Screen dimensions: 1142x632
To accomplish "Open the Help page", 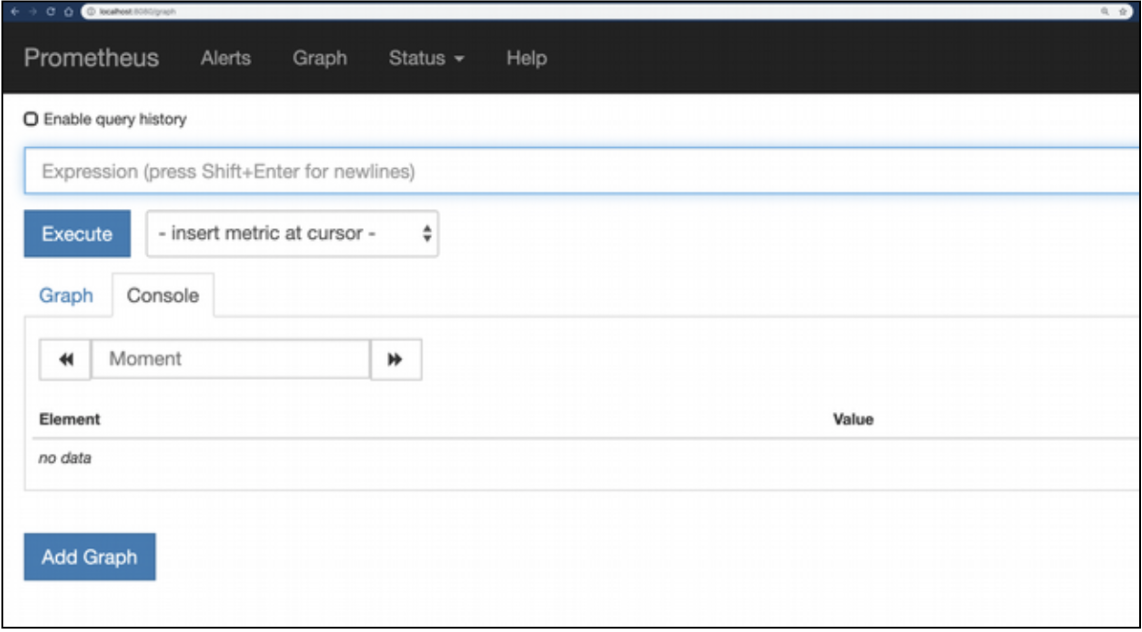I will point(527,58).
